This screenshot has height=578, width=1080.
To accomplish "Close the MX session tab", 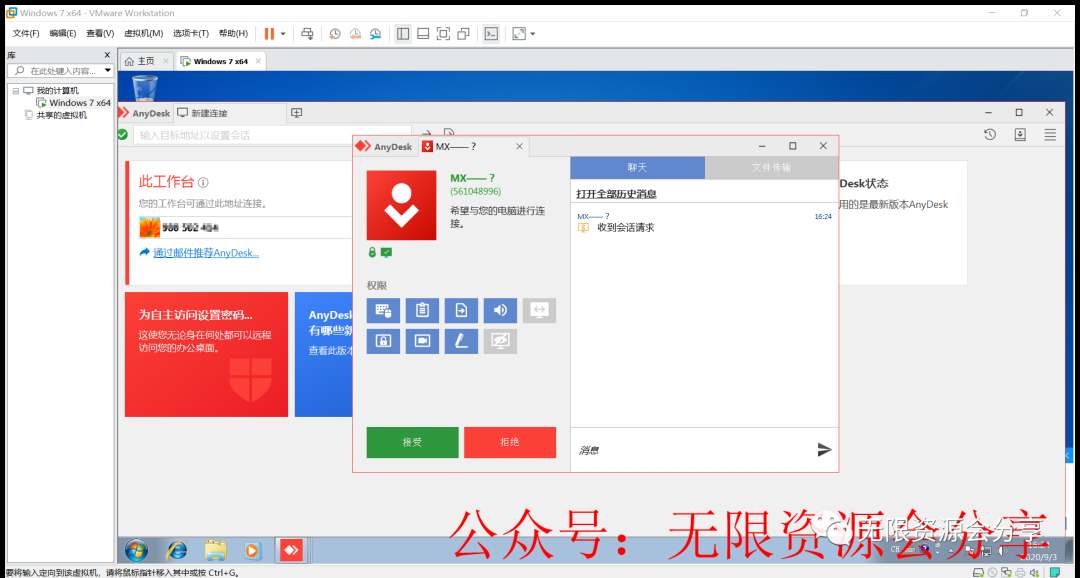I will pos(519,146).
